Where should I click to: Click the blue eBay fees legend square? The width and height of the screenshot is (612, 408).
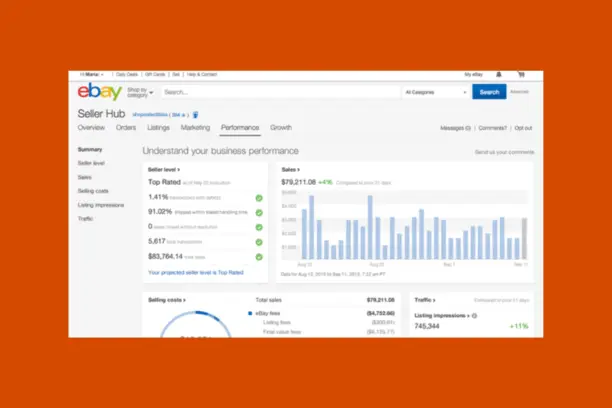pos(250,314)
